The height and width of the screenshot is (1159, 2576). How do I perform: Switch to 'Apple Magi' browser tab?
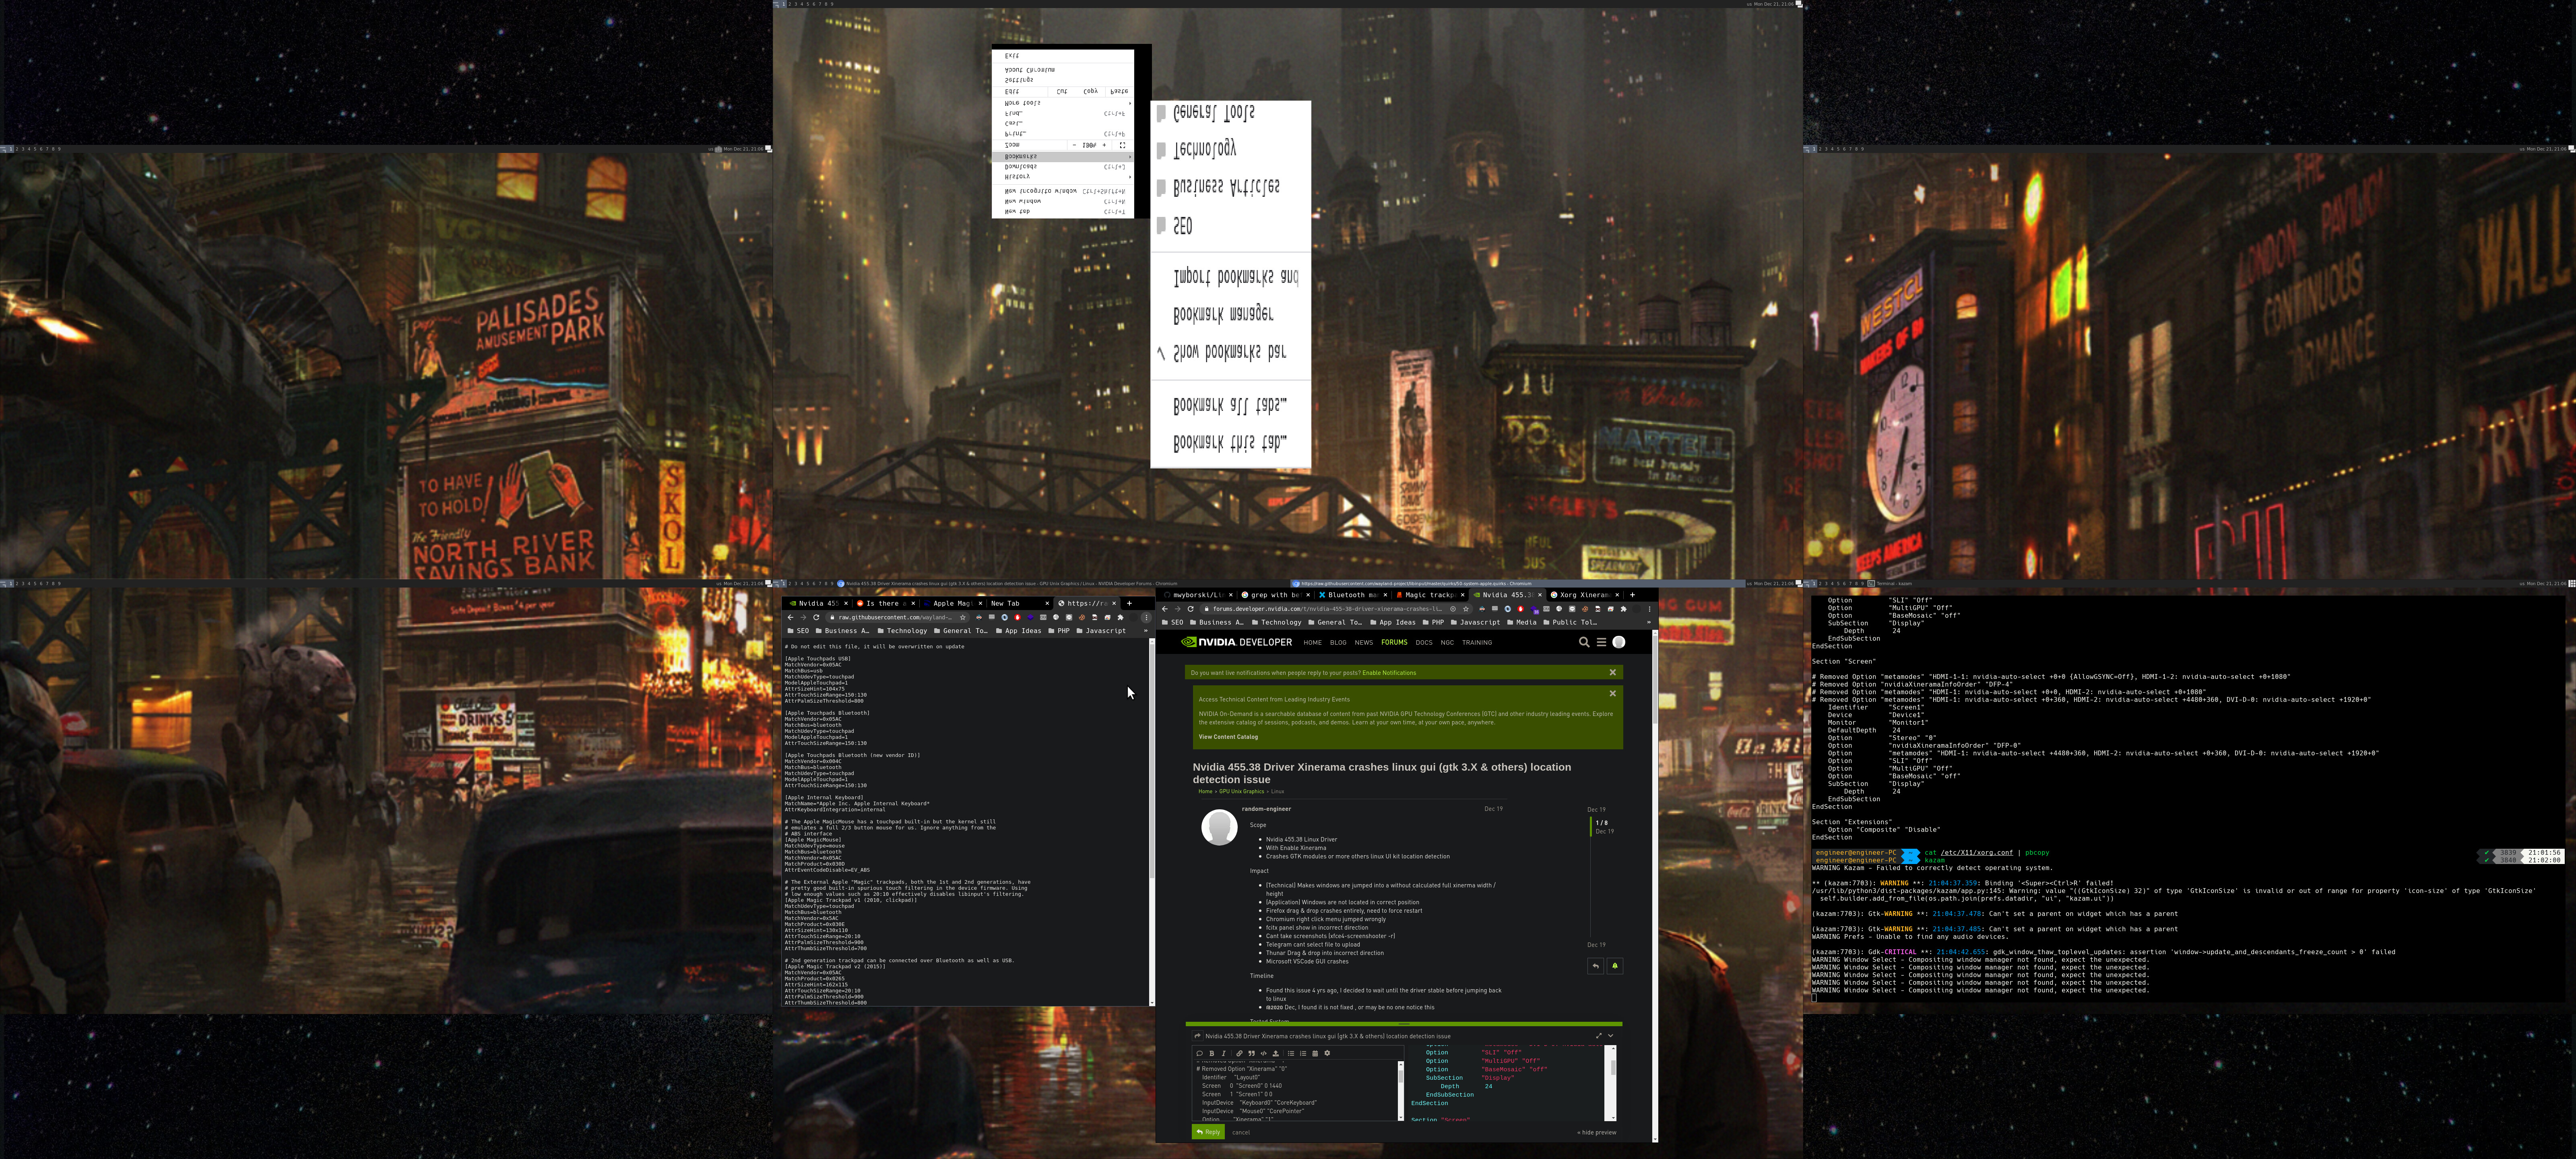[953, 603]
